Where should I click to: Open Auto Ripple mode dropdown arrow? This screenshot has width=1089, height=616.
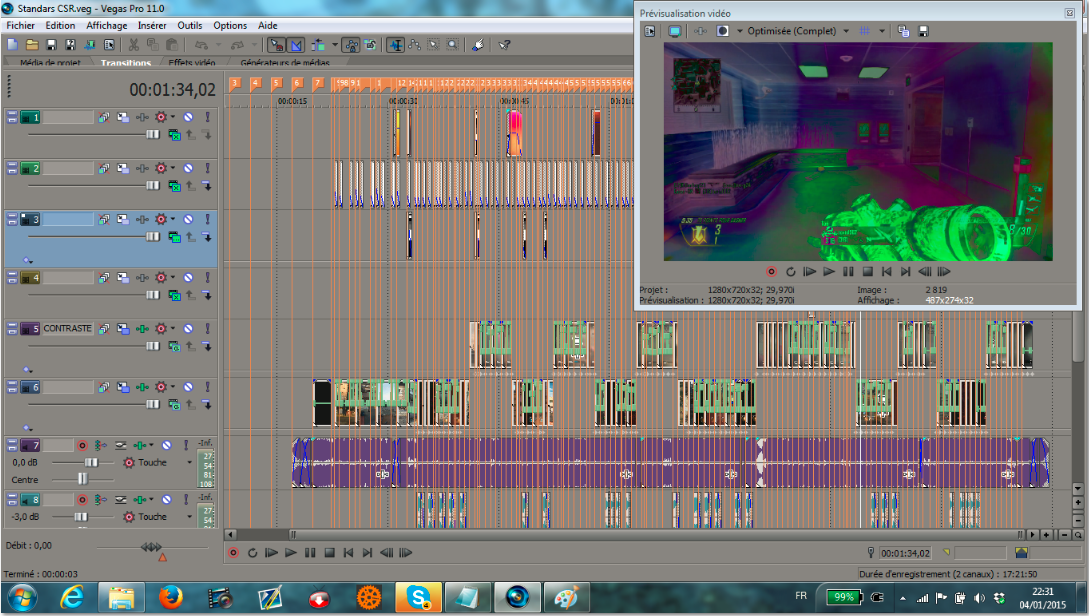335,44
